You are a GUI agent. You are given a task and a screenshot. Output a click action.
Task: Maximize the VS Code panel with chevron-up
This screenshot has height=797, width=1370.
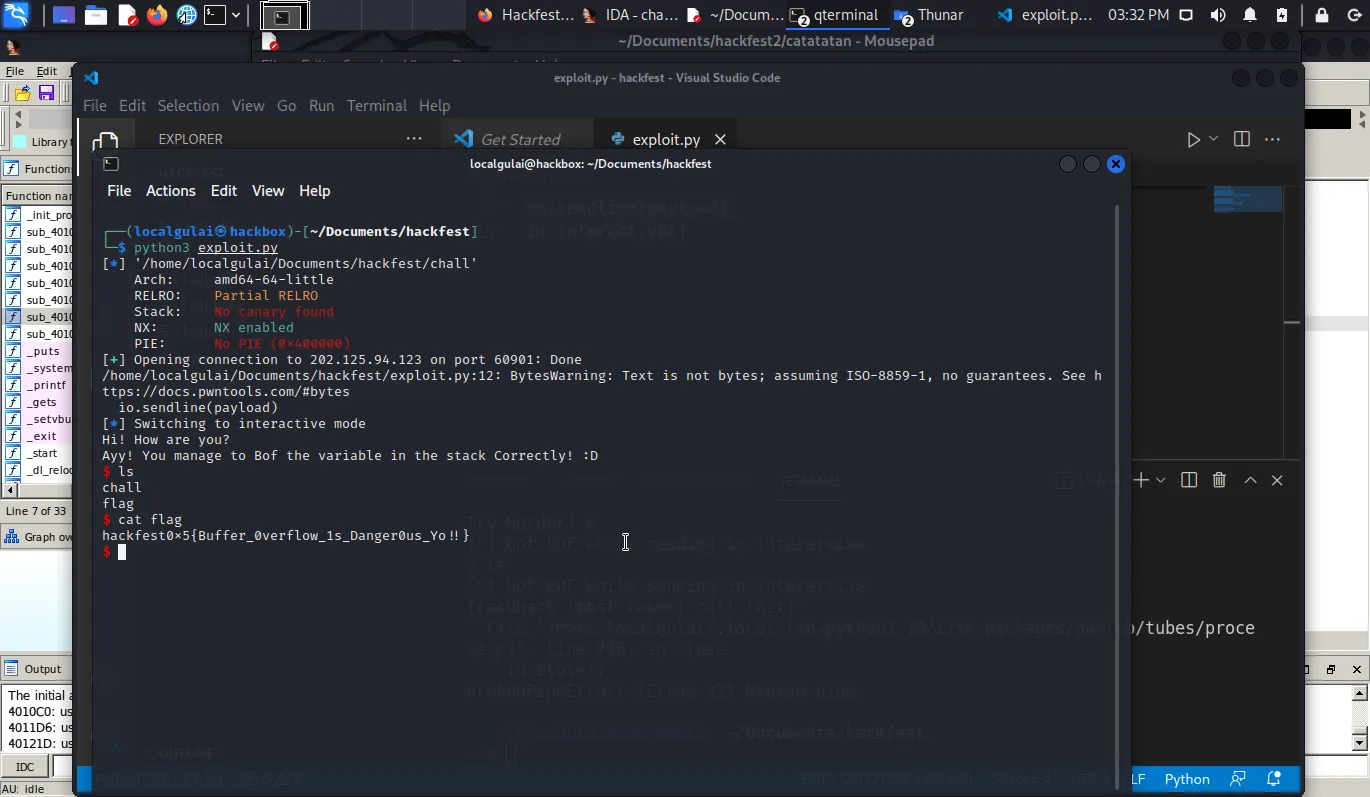tap(1250, 481)
